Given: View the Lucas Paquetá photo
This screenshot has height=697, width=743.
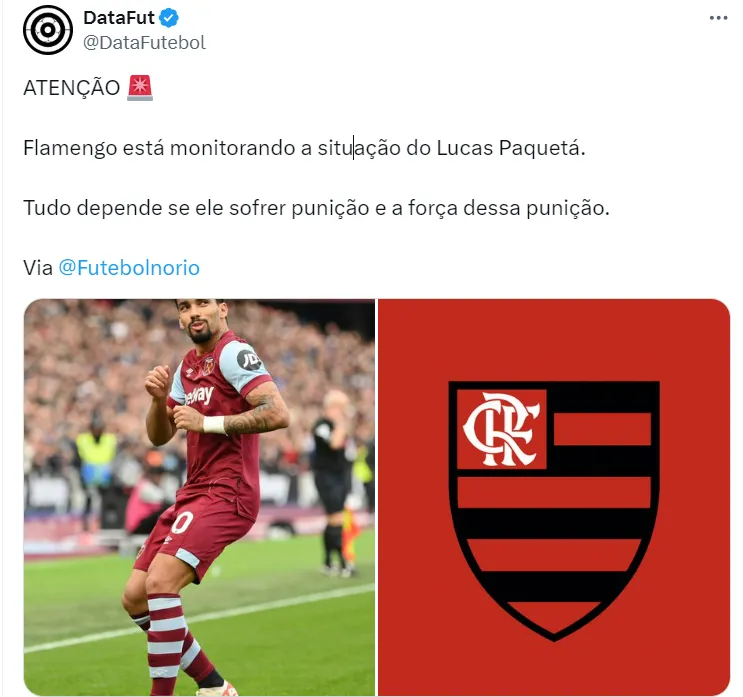Looking at the screenshot, I should click(199, 497).
